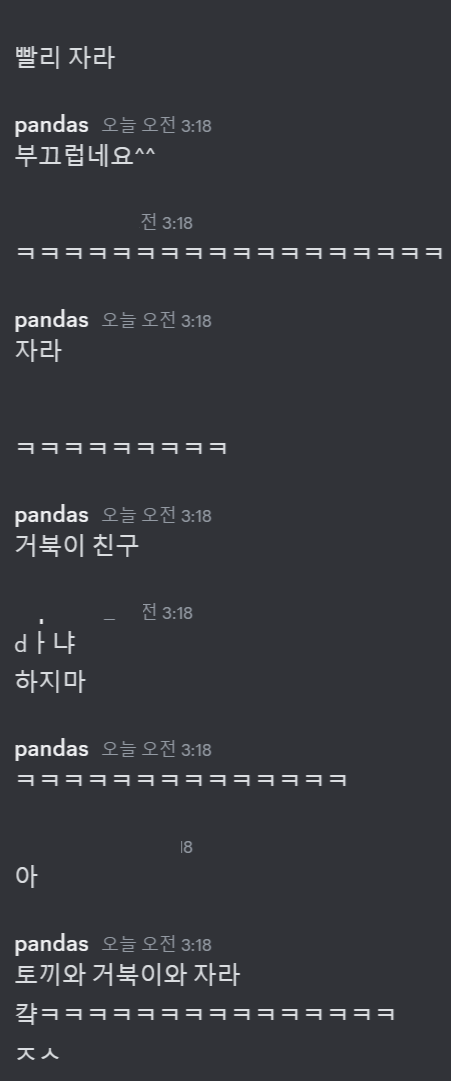451x1081 pixels.
Task: Click the single '아' message
Action: (x=26, y=878)
